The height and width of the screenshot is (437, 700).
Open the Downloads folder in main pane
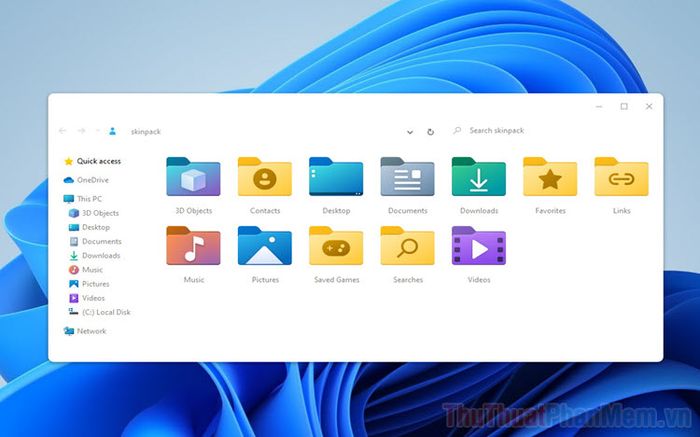479,177
